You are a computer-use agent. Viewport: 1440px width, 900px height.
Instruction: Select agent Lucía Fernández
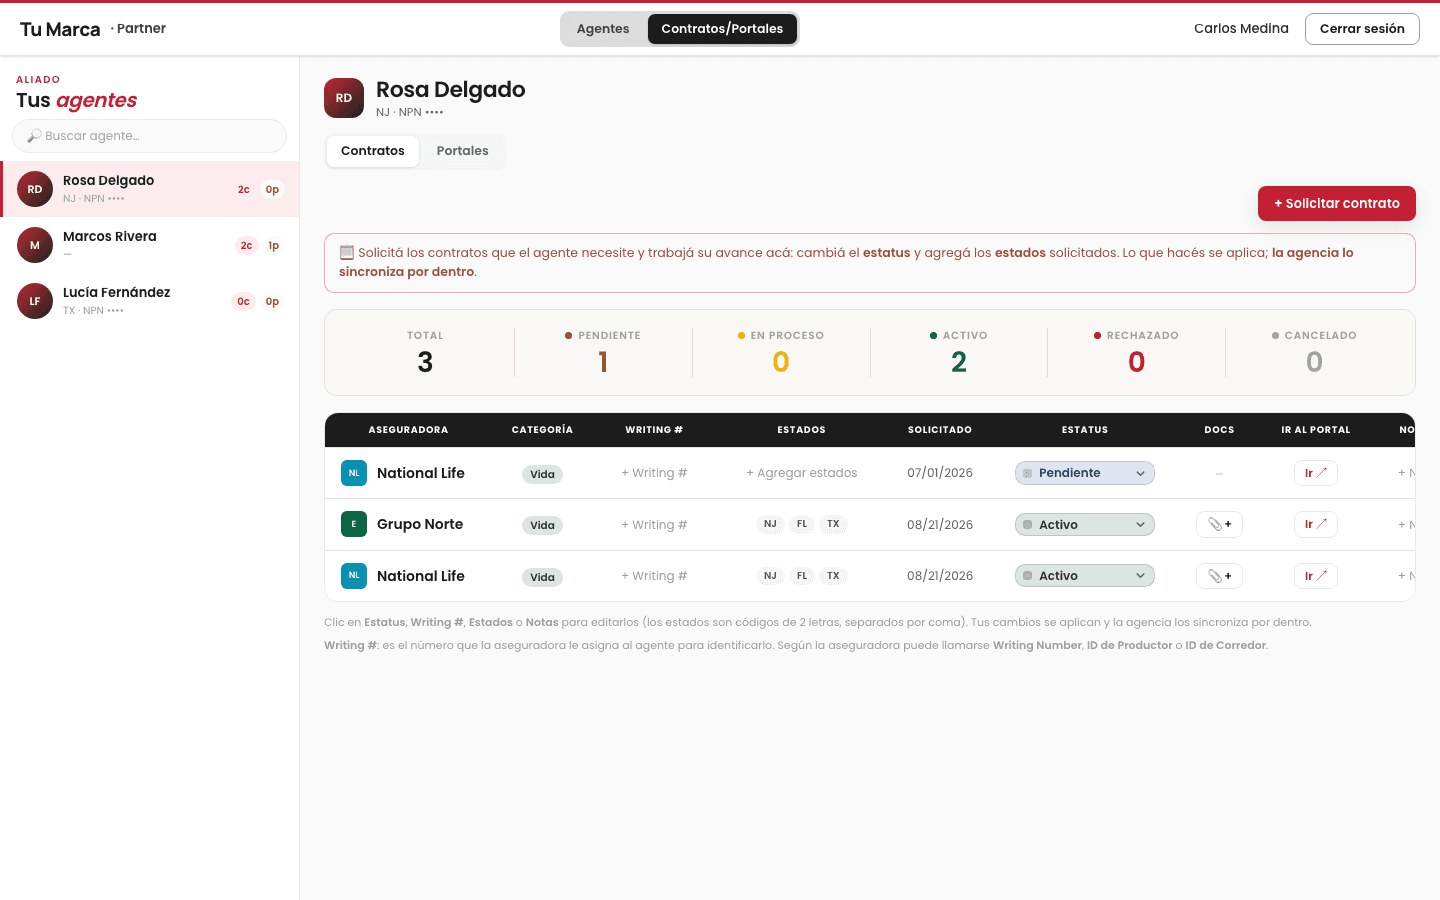tap(150, 301)
